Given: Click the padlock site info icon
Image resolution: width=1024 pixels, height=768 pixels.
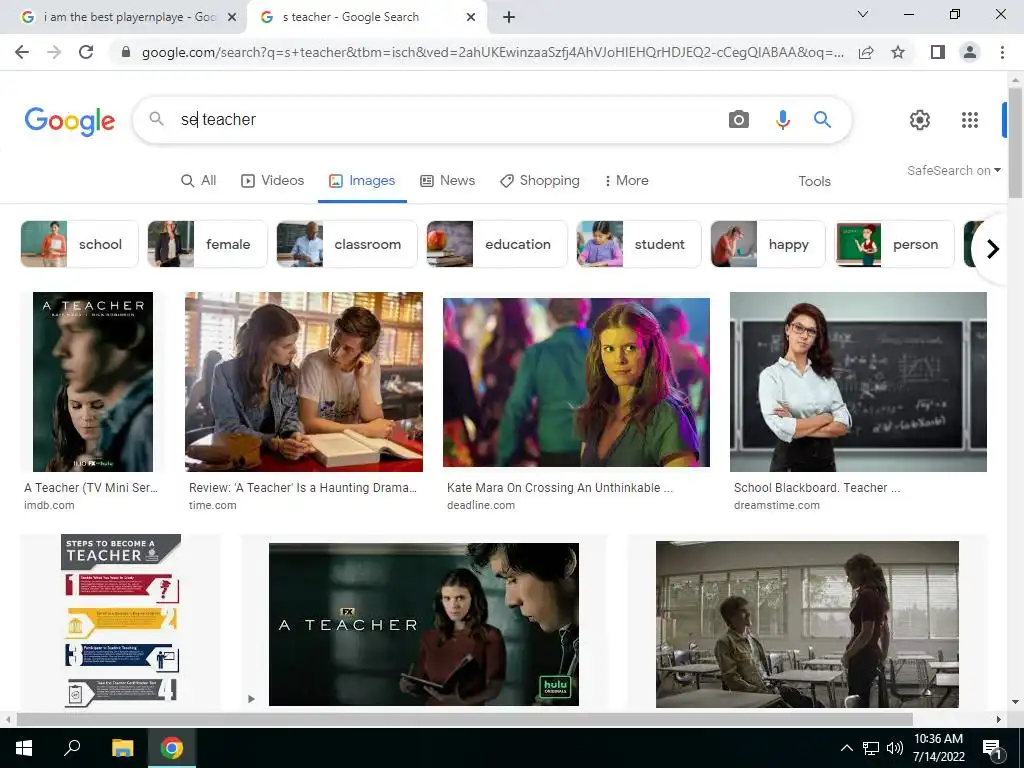Looking at the screenshot, I should pyautogui.click(x=126, y=52).
